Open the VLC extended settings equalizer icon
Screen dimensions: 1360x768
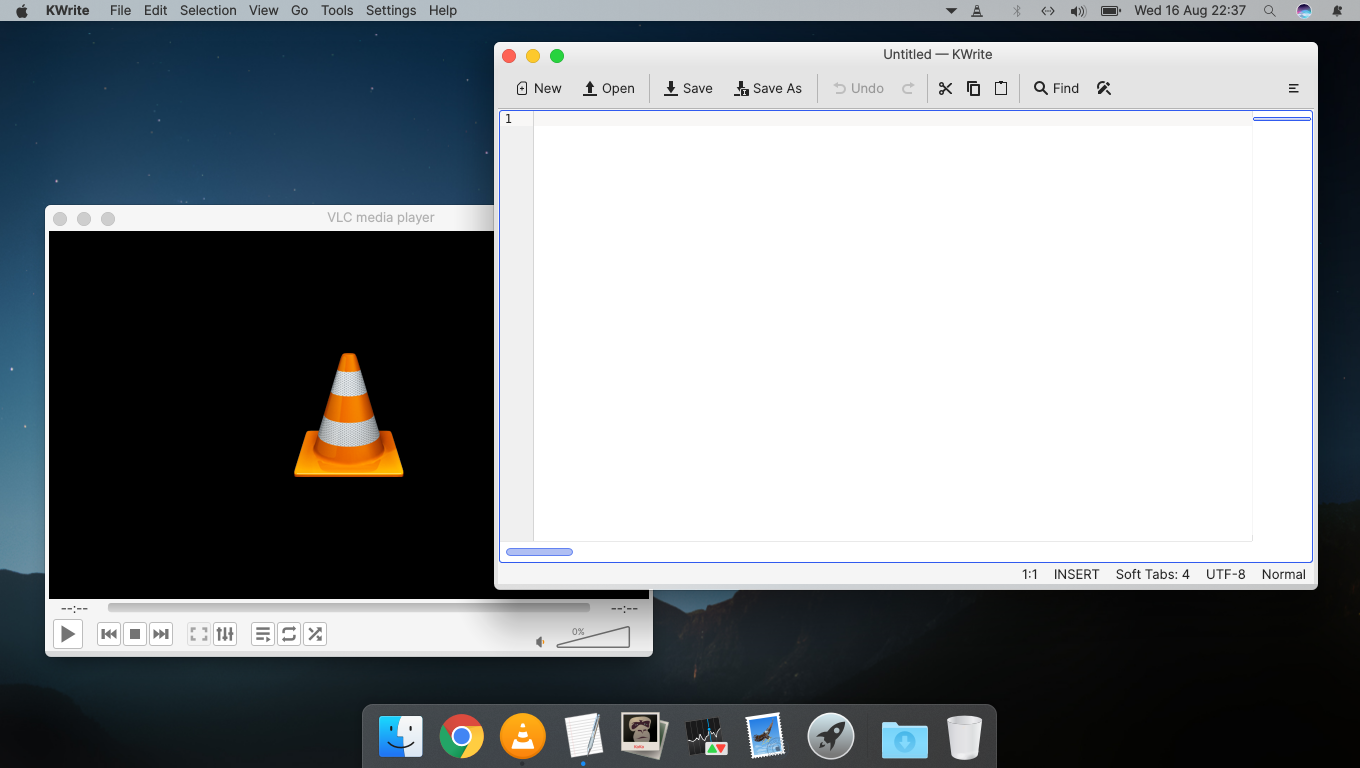click(225, 634)
